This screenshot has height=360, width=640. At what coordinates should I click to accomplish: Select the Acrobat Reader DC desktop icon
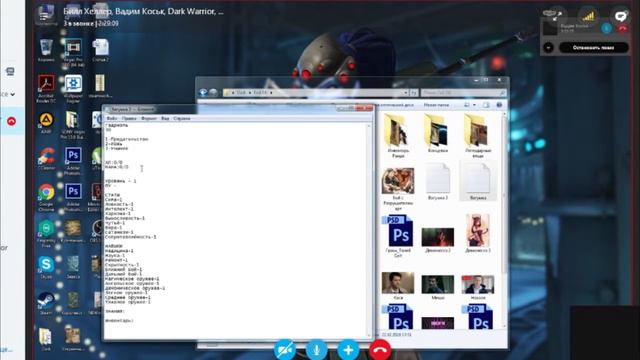(46, 89)
